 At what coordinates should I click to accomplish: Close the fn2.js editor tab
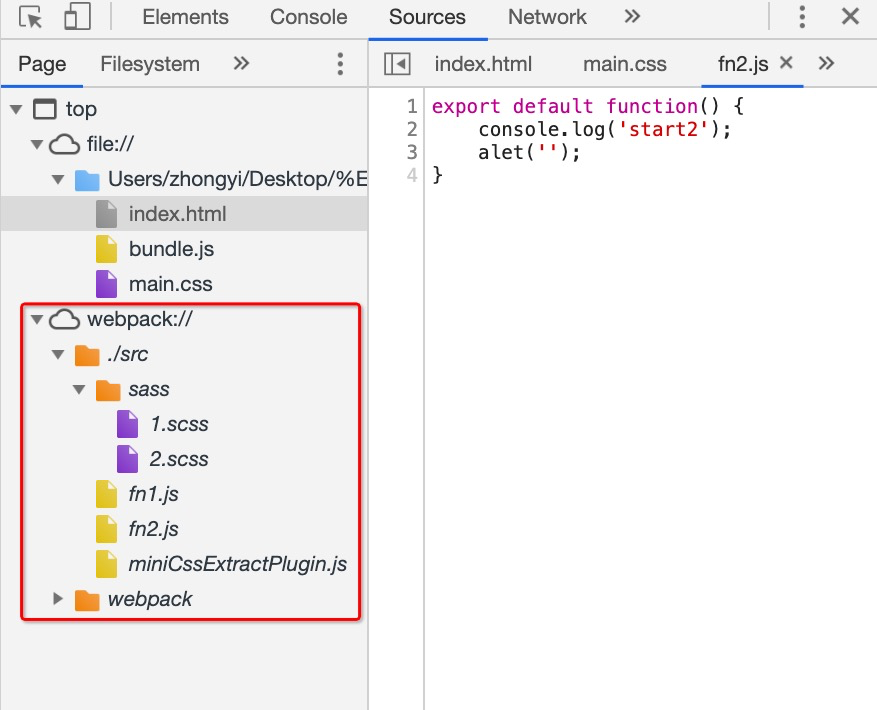pyautogui.click(x=786, y=63)
